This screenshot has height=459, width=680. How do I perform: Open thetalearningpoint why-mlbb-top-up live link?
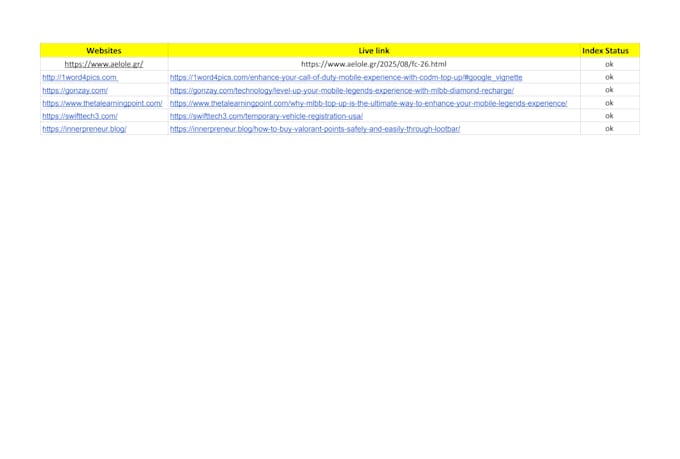(368, 103)
